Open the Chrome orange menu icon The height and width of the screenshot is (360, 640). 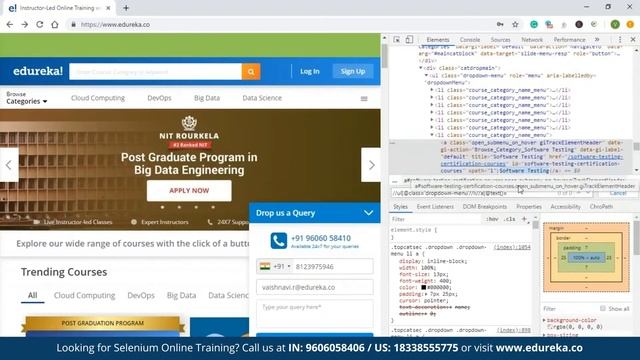click(630, 24)
